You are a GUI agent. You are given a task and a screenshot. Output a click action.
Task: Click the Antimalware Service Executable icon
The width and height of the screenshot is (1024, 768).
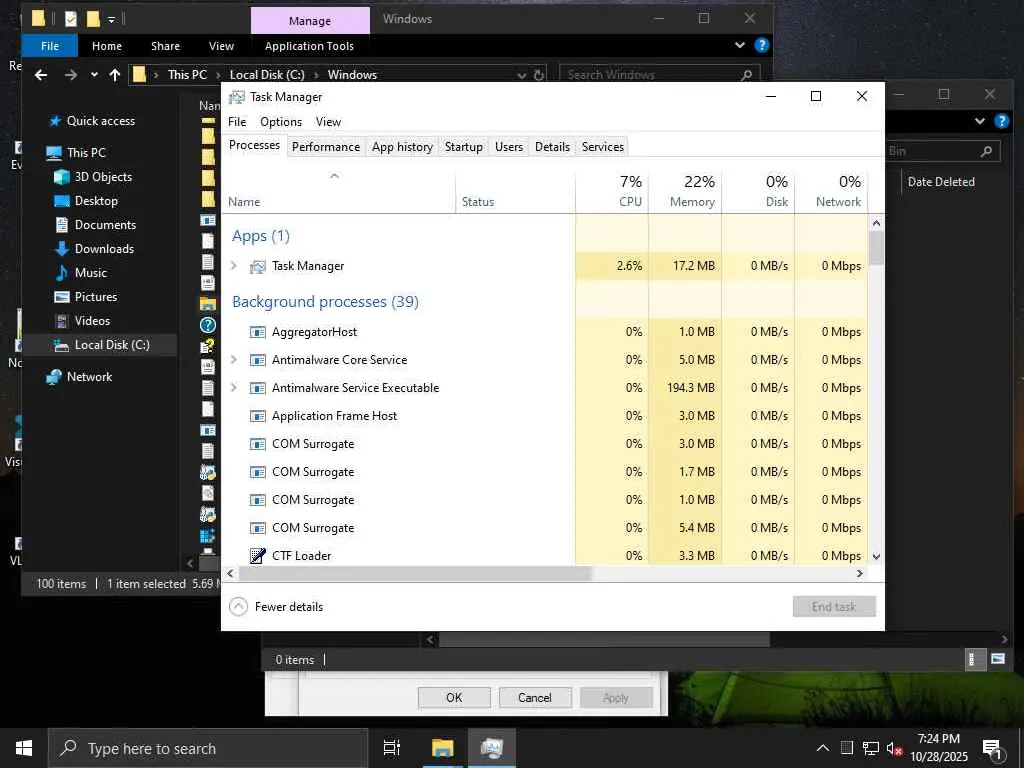(x=258, y=389)
